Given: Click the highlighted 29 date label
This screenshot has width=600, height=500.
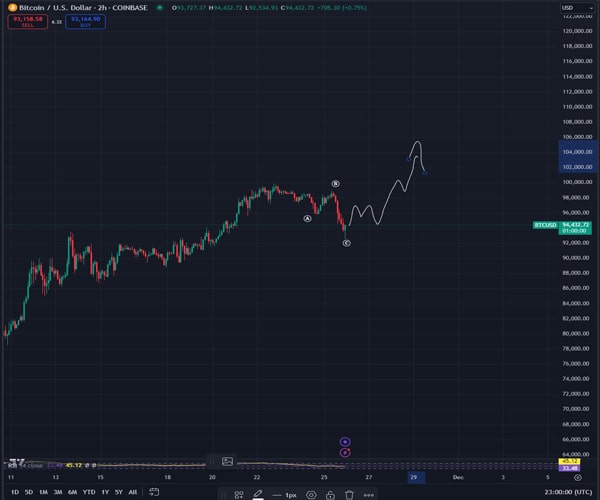Looking at the screenshot, I should click(x=416, y=477).
